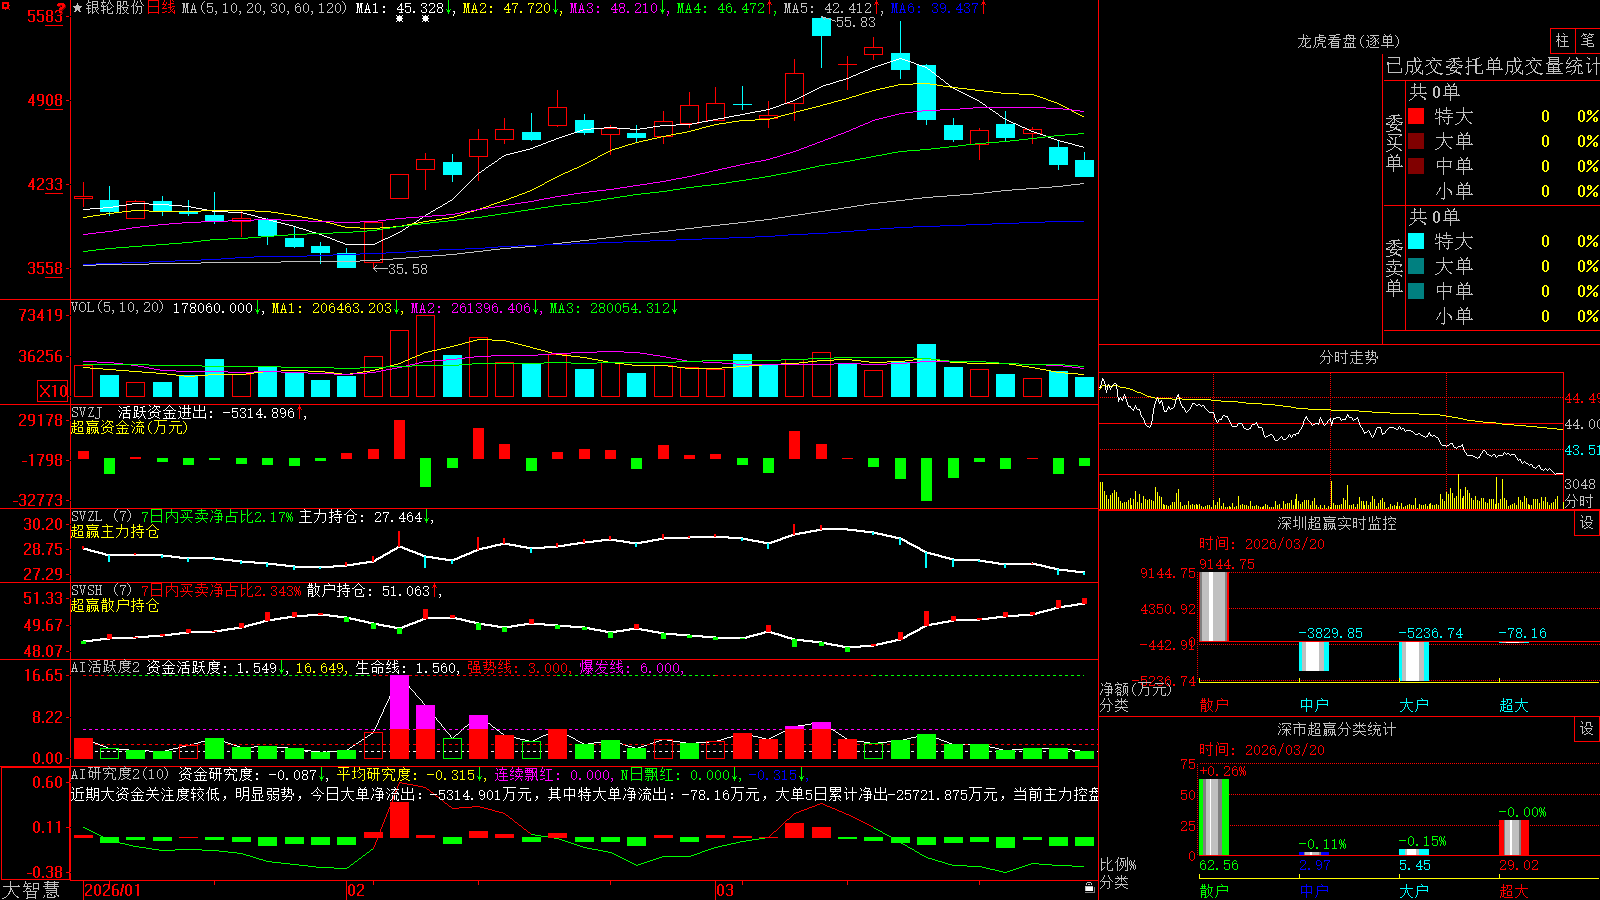Click the cyan 特大 sell-order color swatch

(1416, 241)
